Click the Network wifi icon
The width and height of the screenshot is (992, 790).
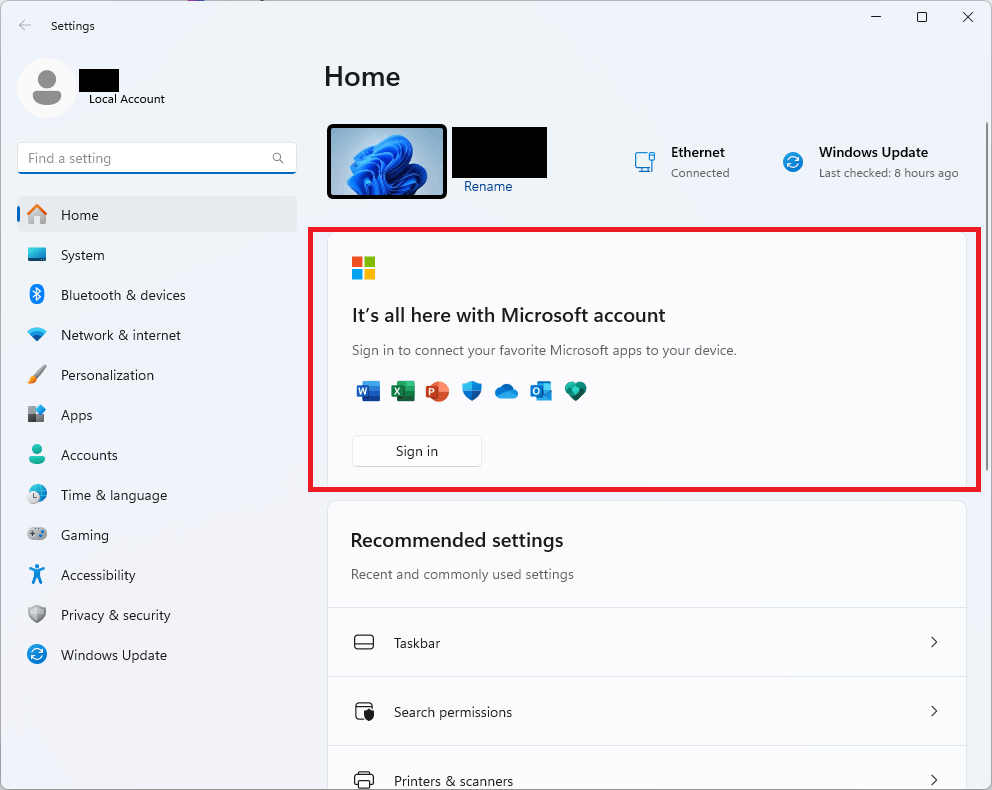(x=37, y=335)
